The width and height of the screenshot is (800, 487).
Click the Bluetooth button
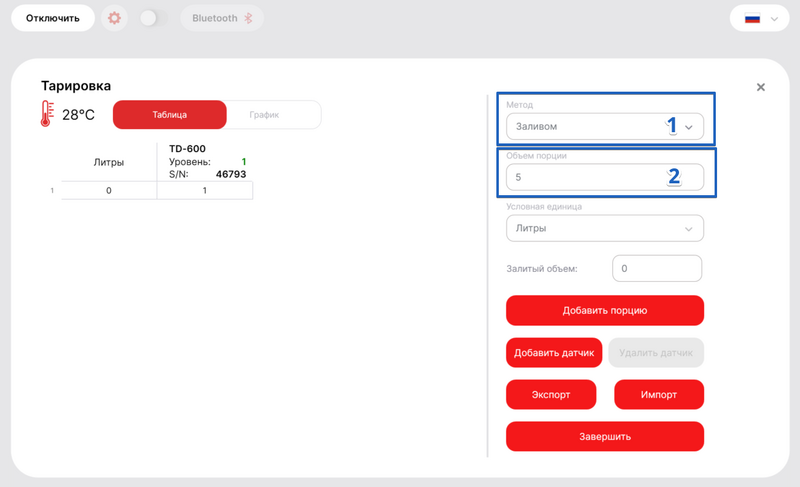222,18
